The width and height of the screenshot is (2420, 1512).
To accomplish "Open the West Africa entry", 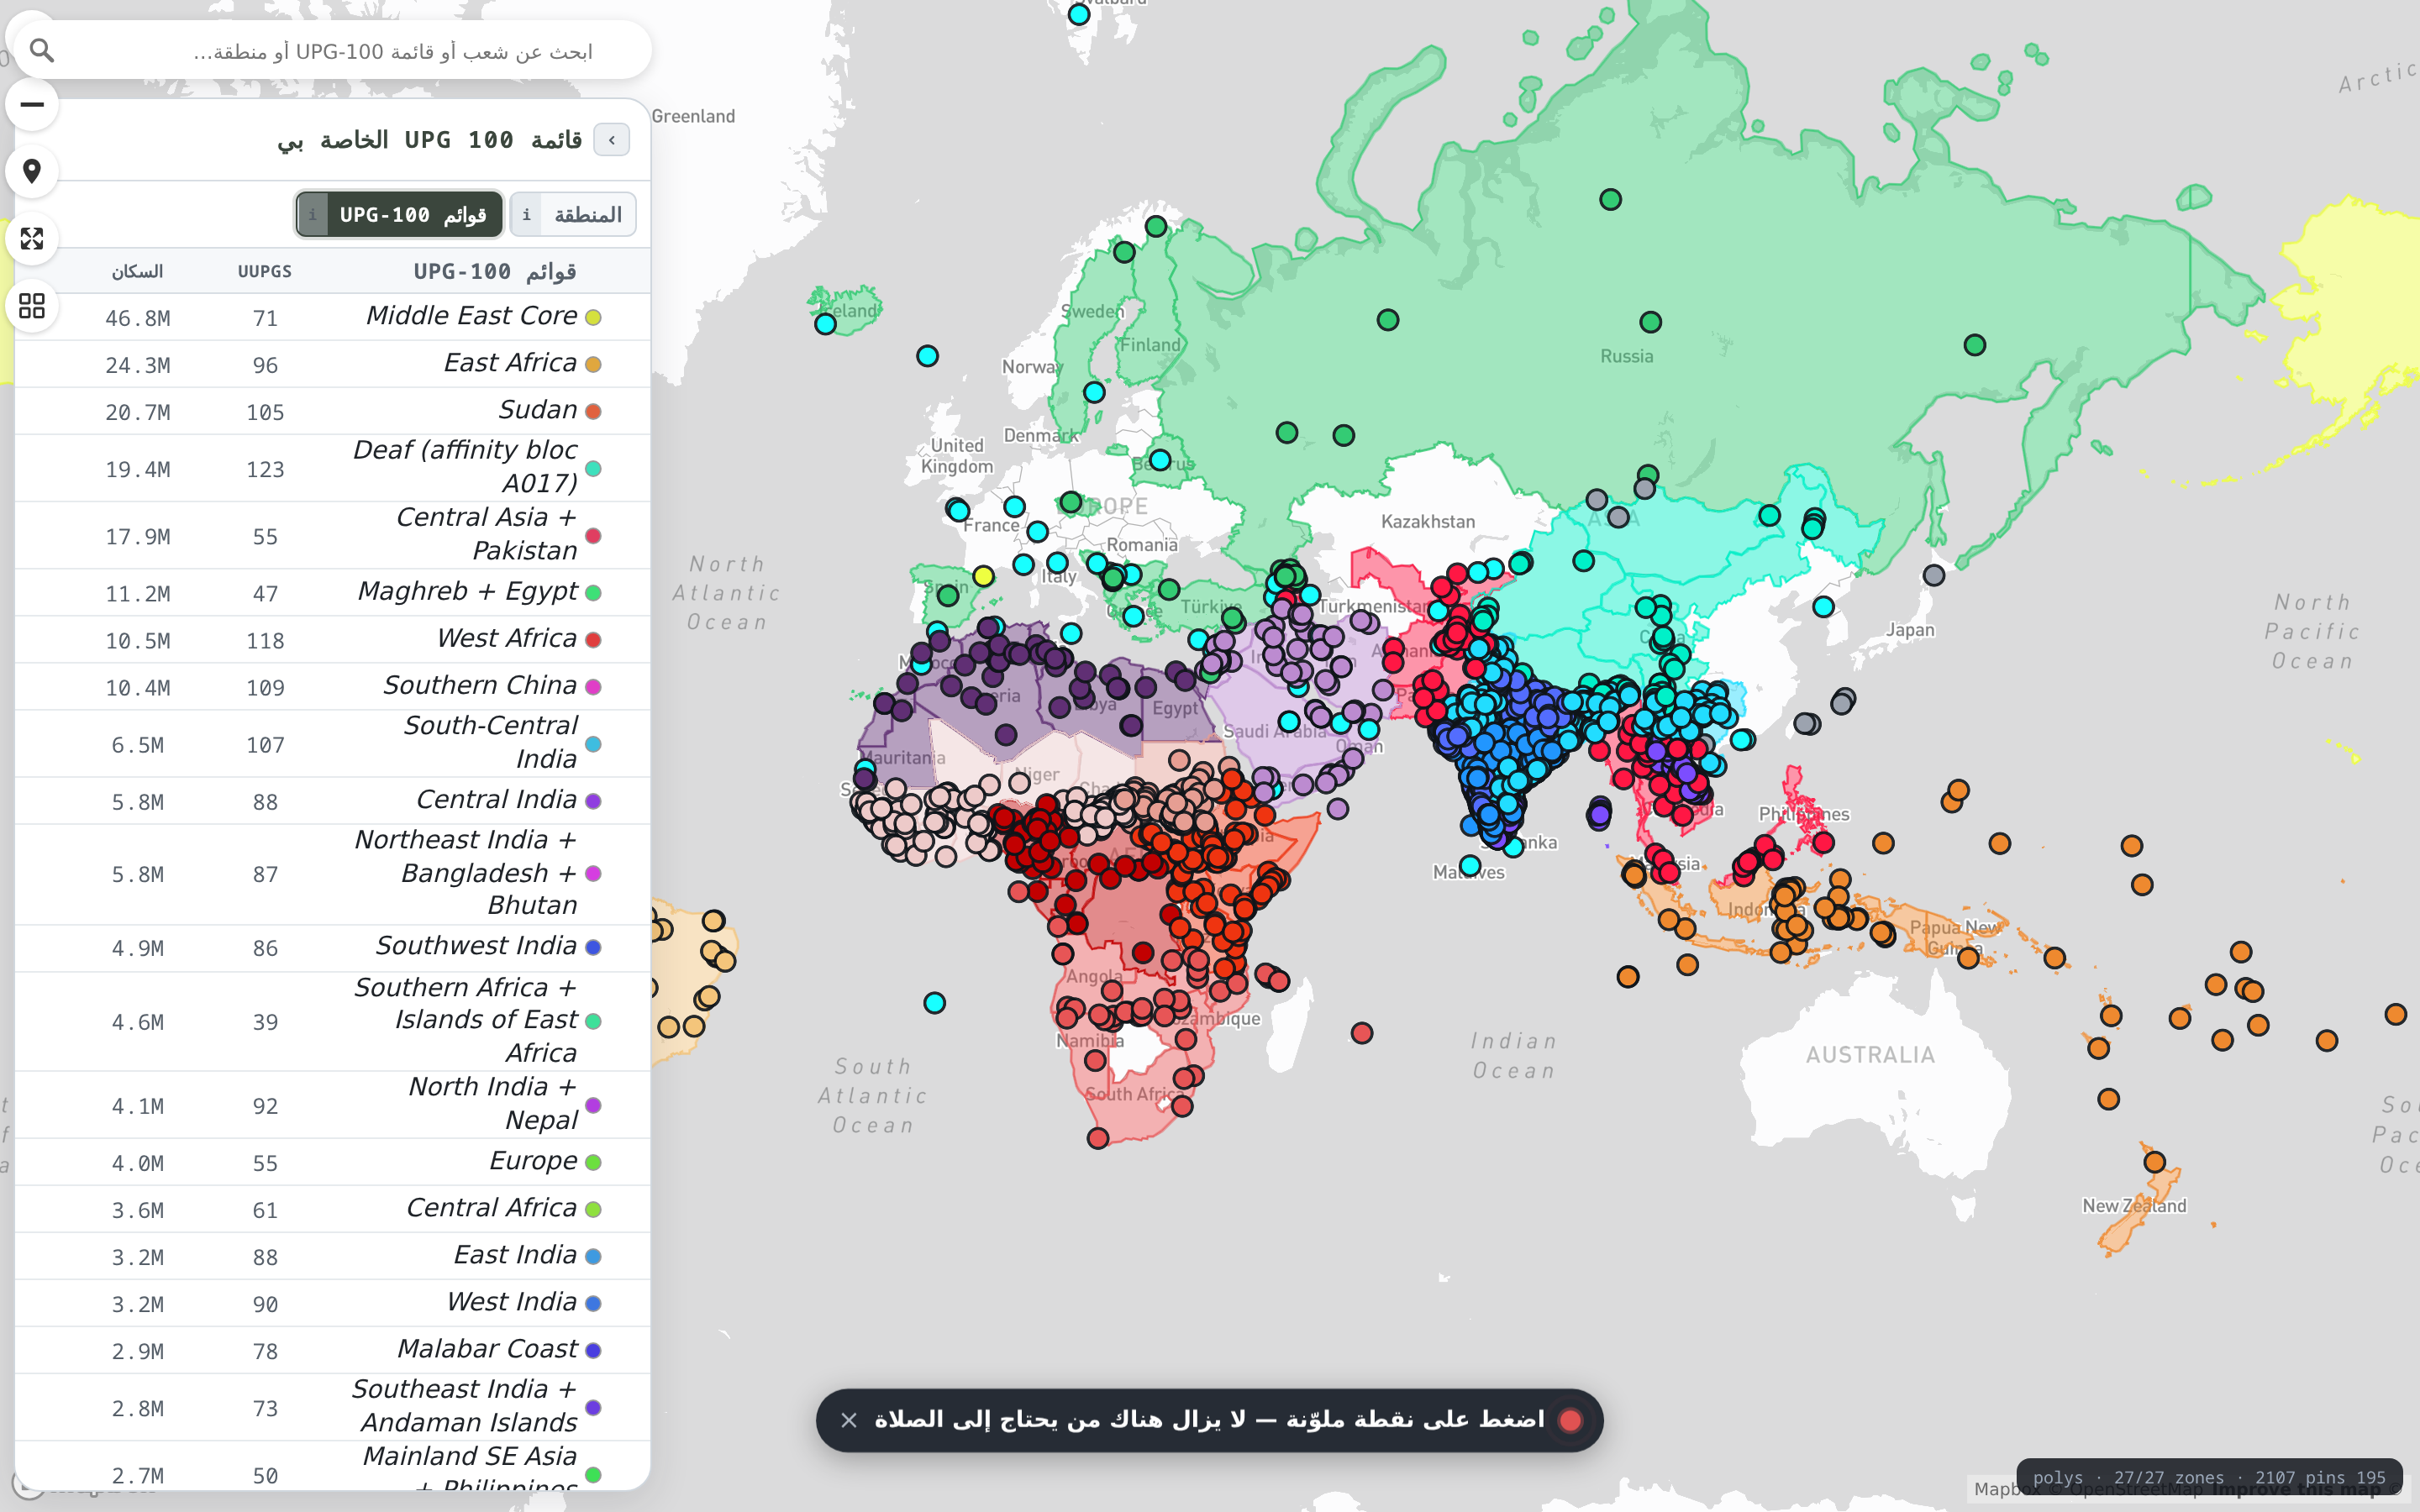I will coord(333,639).
